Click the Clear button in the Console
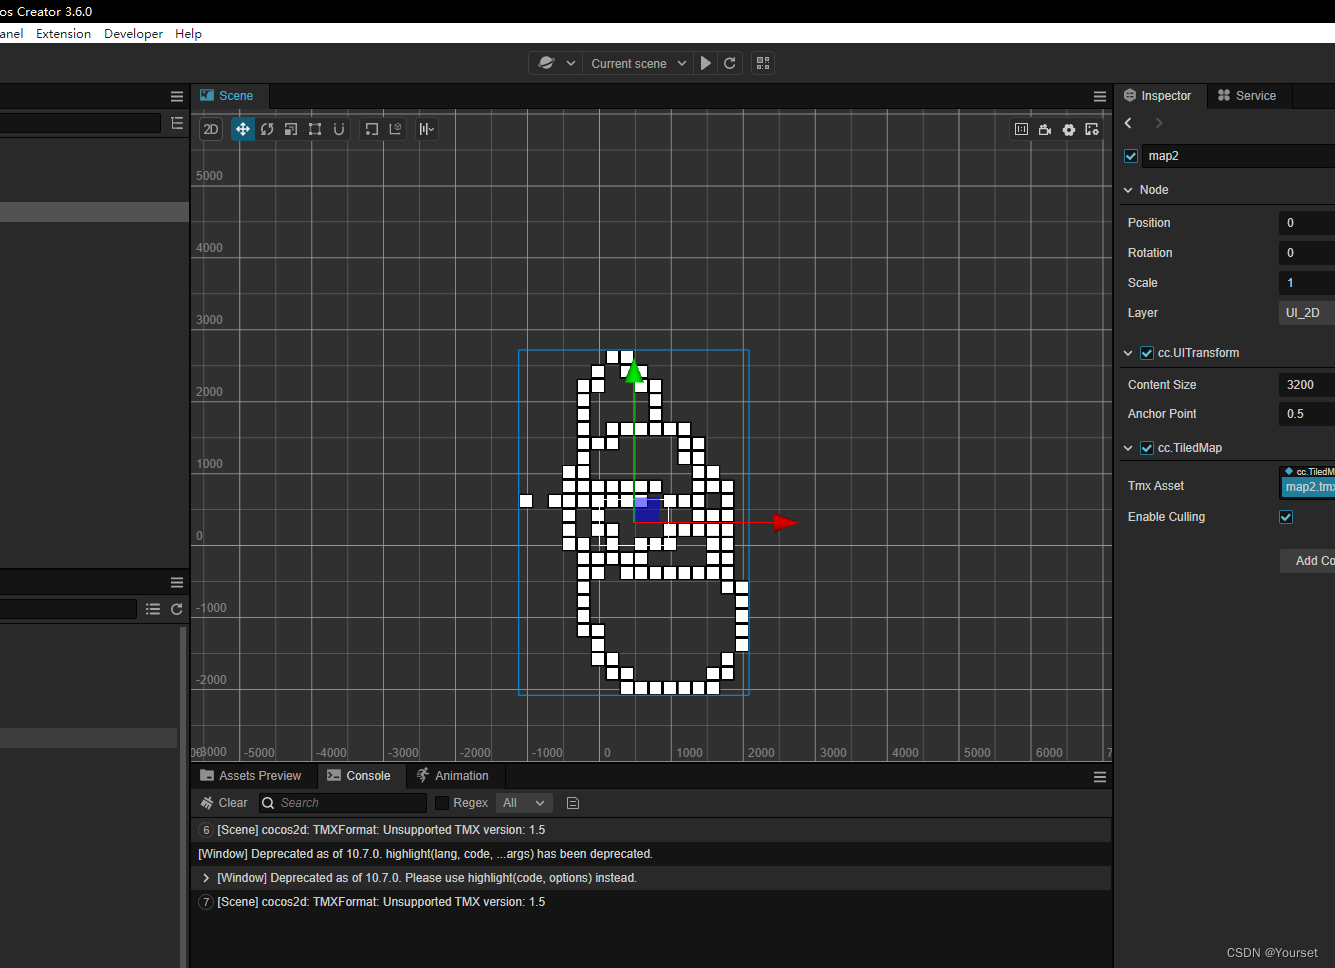Image resolution: width=1335 pixels, height=968 pixels. (x=223, y=802)
